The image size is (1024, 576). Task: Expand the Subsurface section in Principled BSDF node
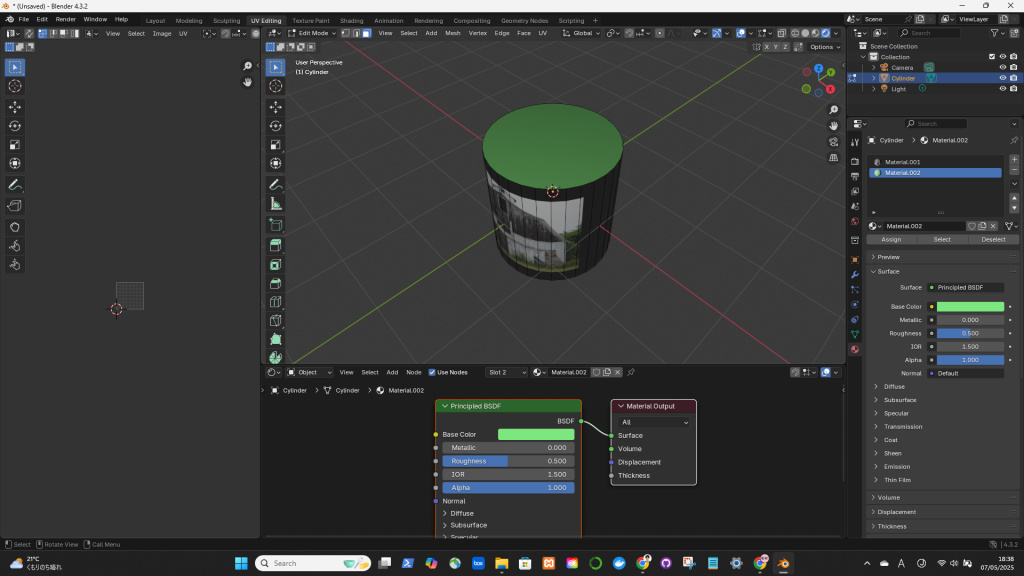tap(468, 525)
